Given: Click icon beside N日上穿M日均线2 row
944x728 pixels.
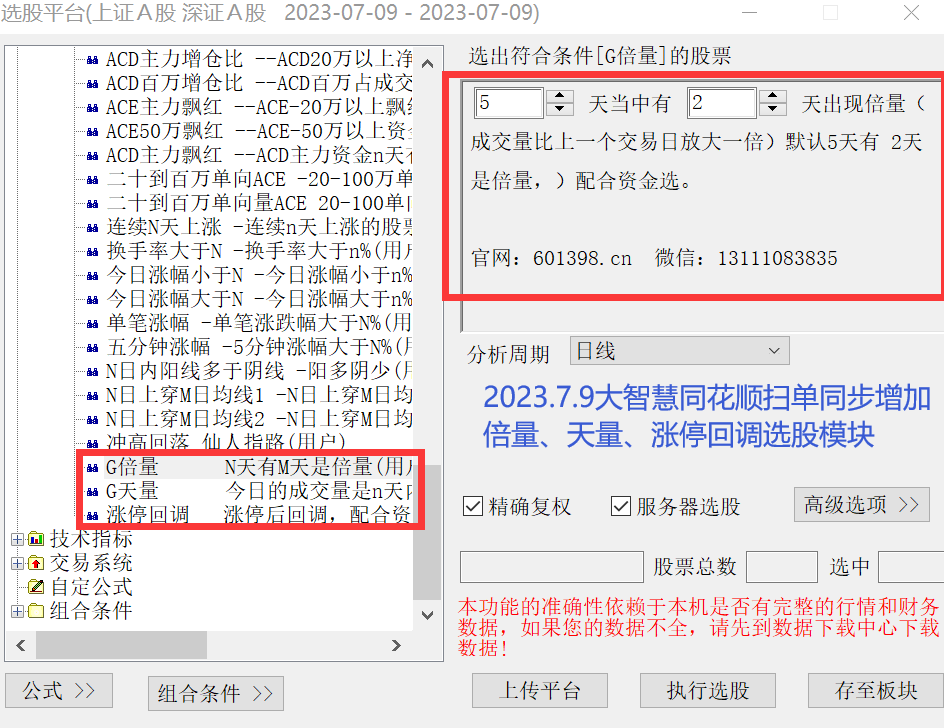Looking at the screenshot, I should (x=93, y=419).
